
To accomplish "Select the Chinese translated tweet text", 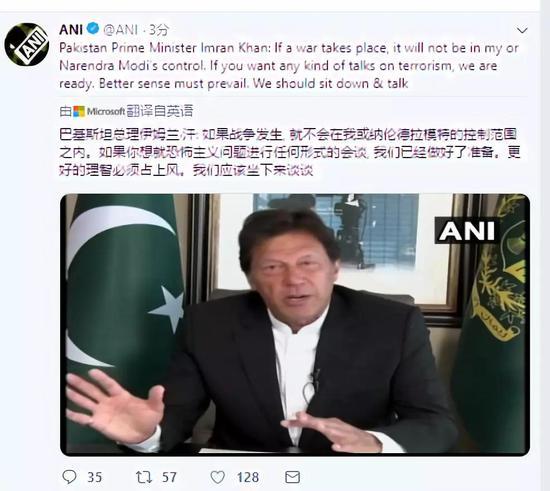I will pos(290,152).
